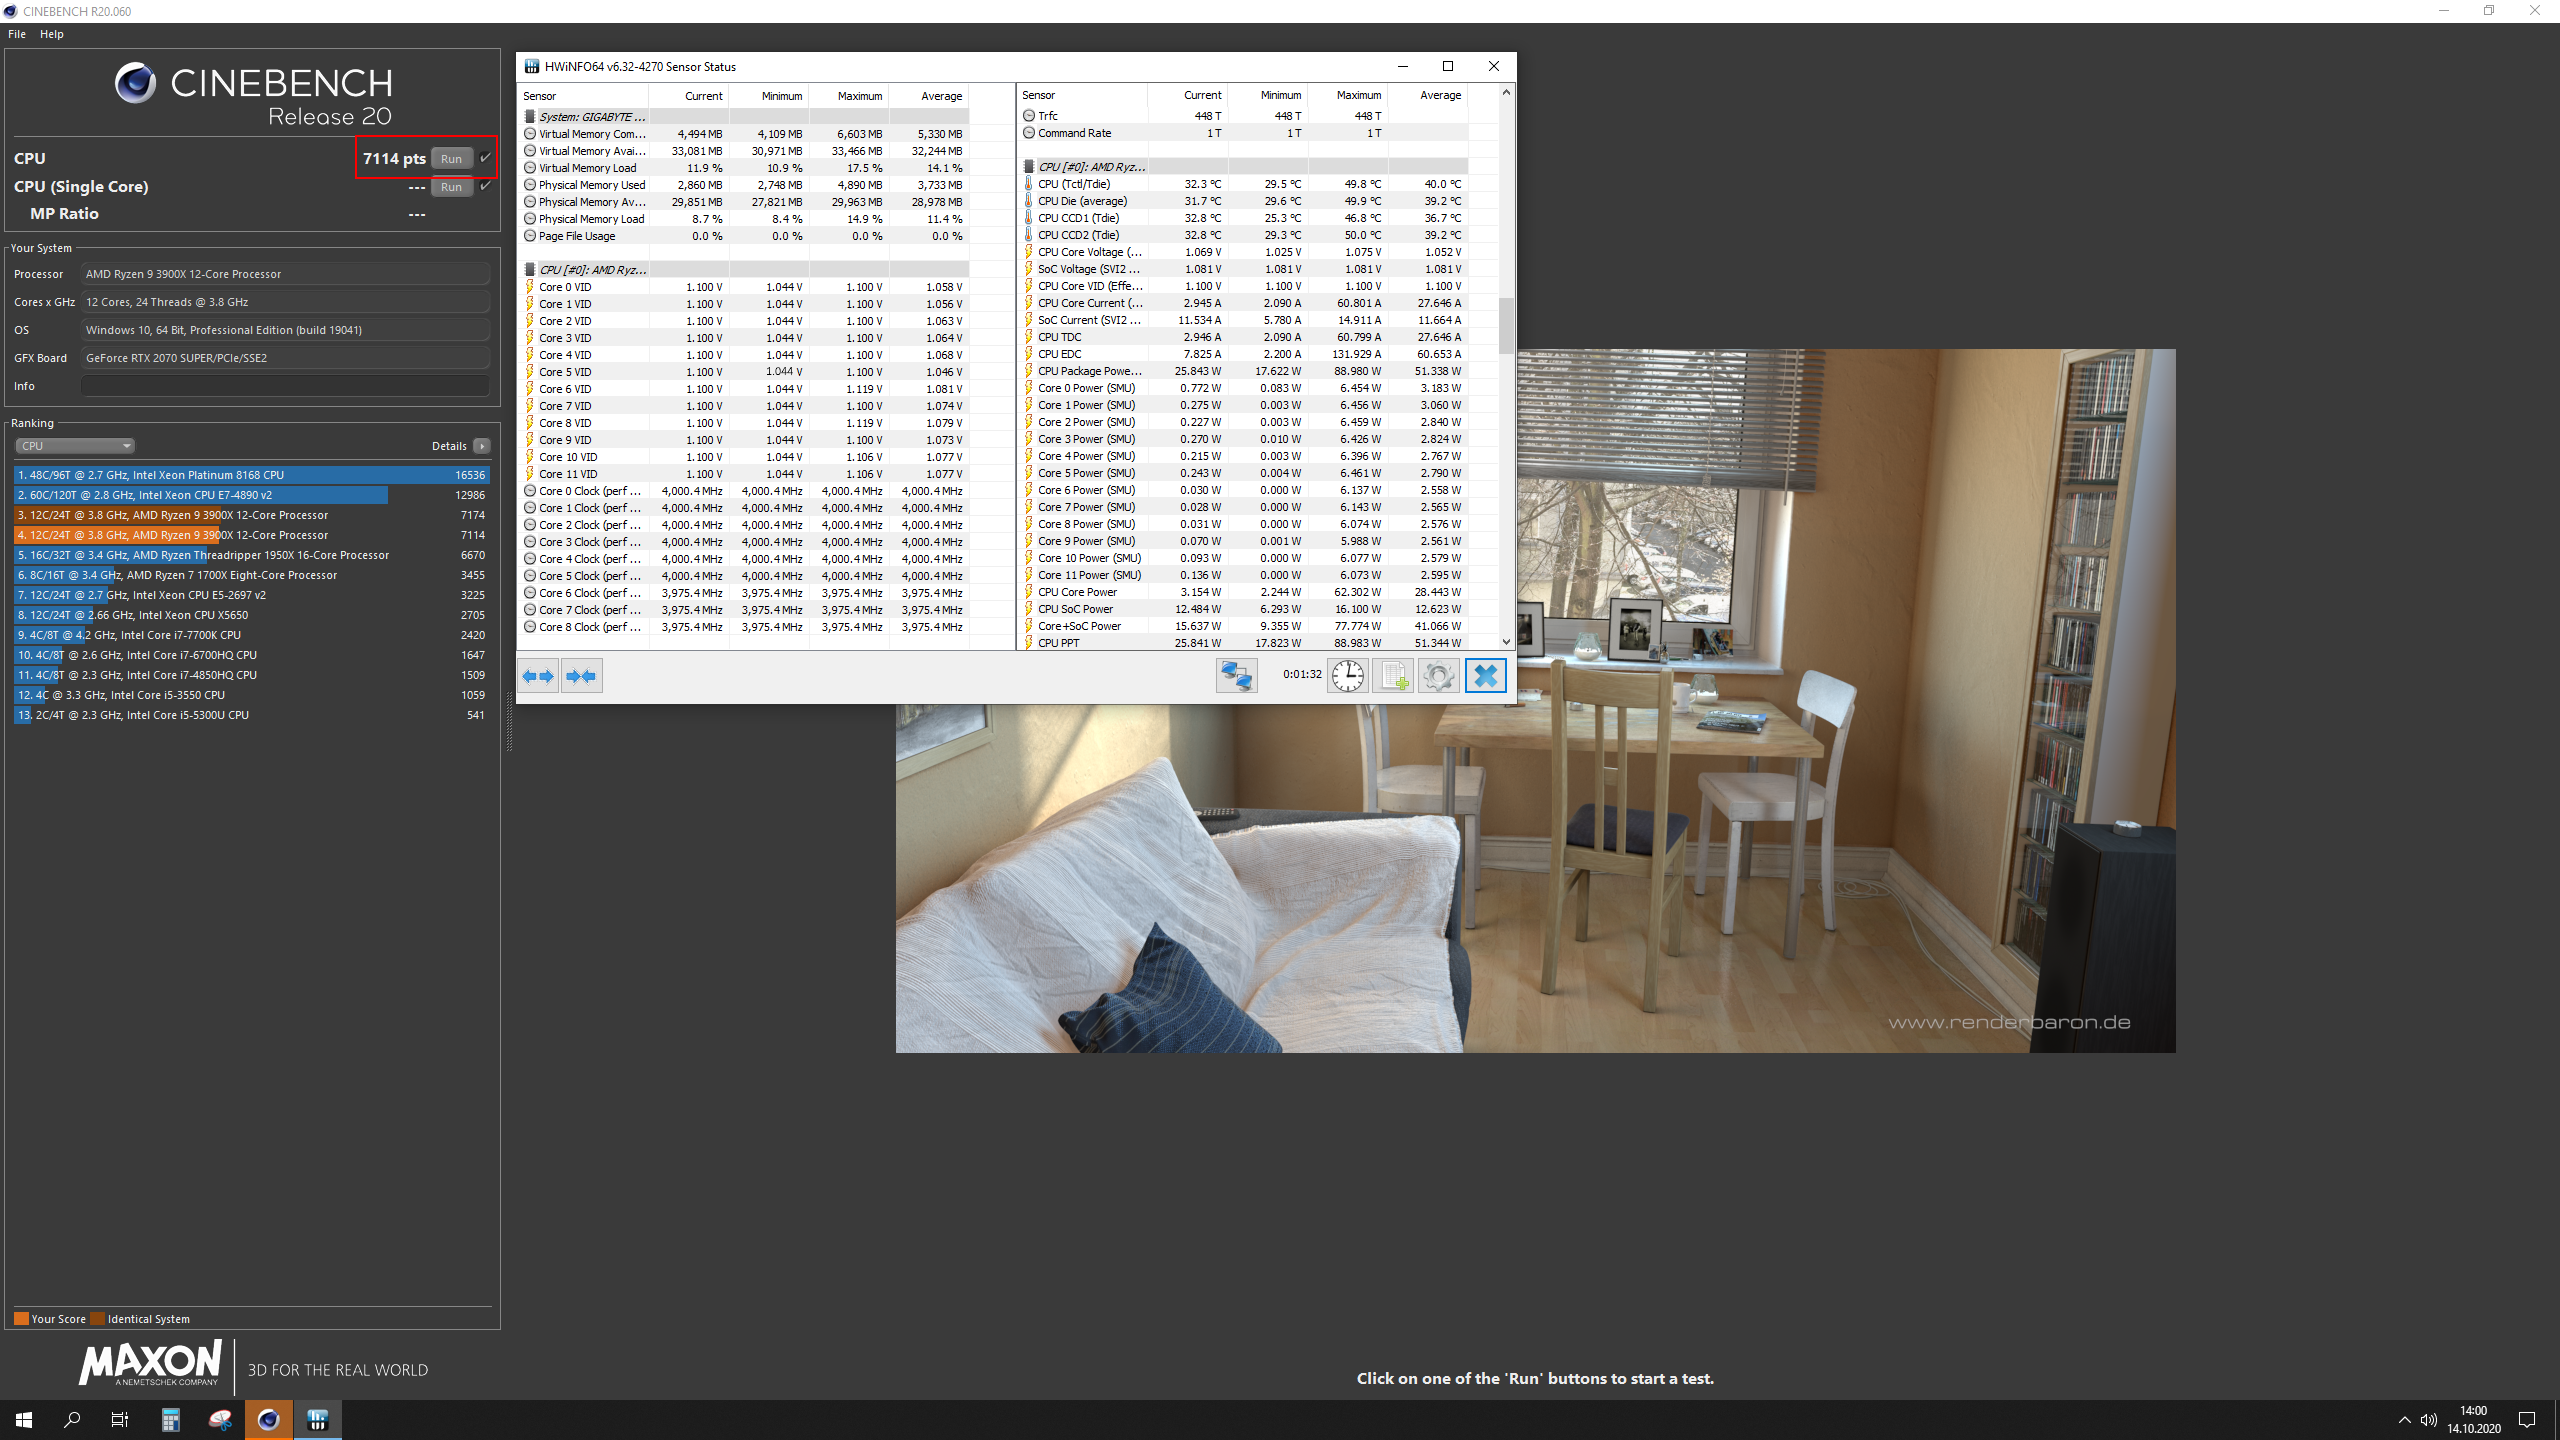This screenshot has height=1440, width=2560.
Task: Open the File menu
Action: 17,34
